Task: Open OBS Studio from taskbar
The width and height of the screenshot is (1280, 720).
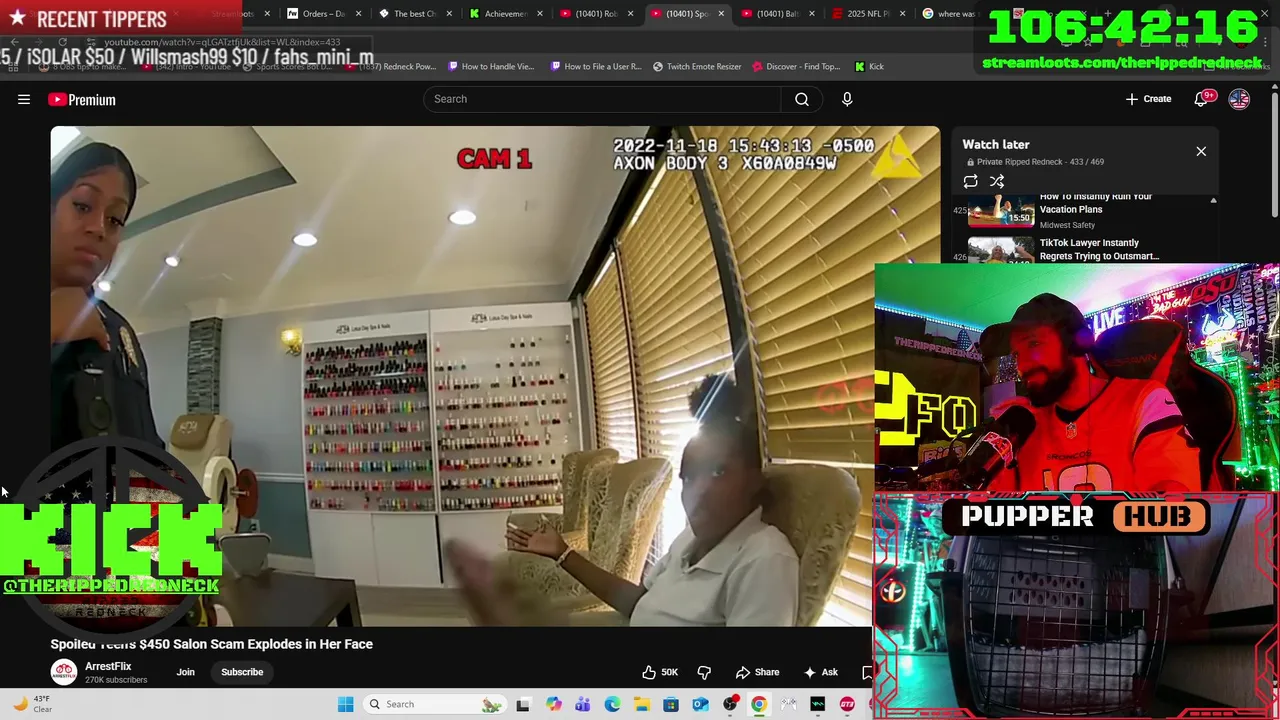Action: click(x=730, y=704)
